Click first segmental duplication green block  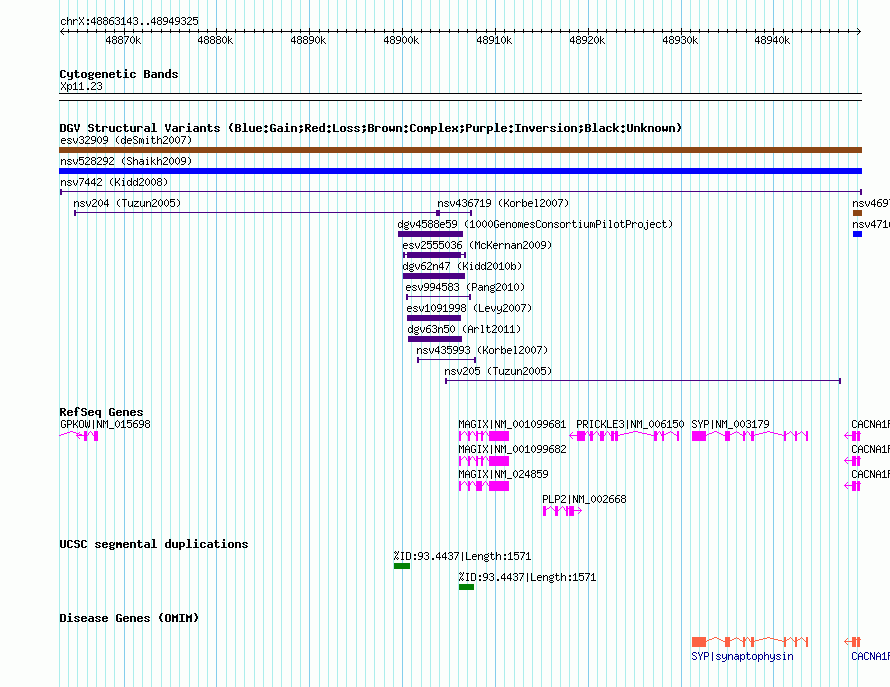click(x=402, y=566)
